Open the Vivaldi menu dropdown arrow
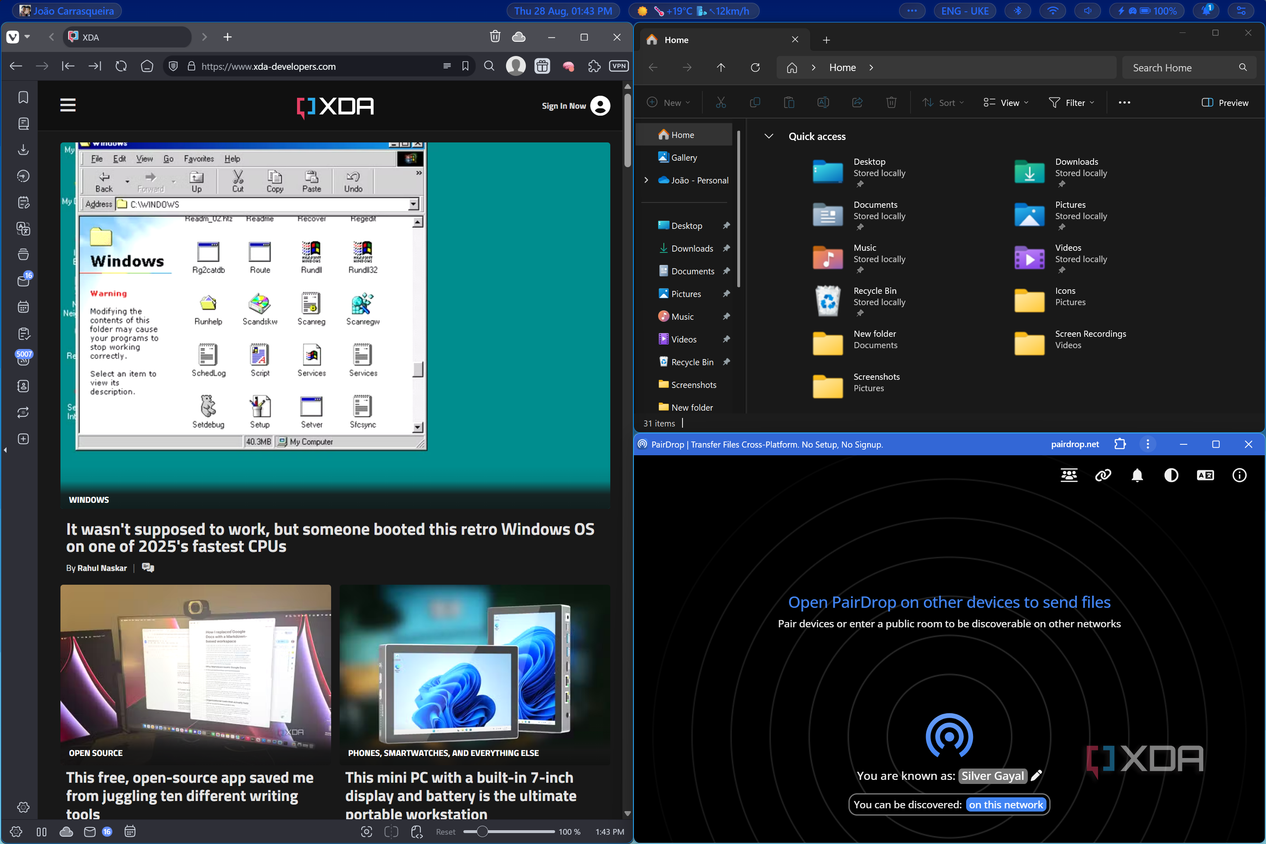Image resolution: width=1266 pixels, height=844 pixels. point(27,37)
